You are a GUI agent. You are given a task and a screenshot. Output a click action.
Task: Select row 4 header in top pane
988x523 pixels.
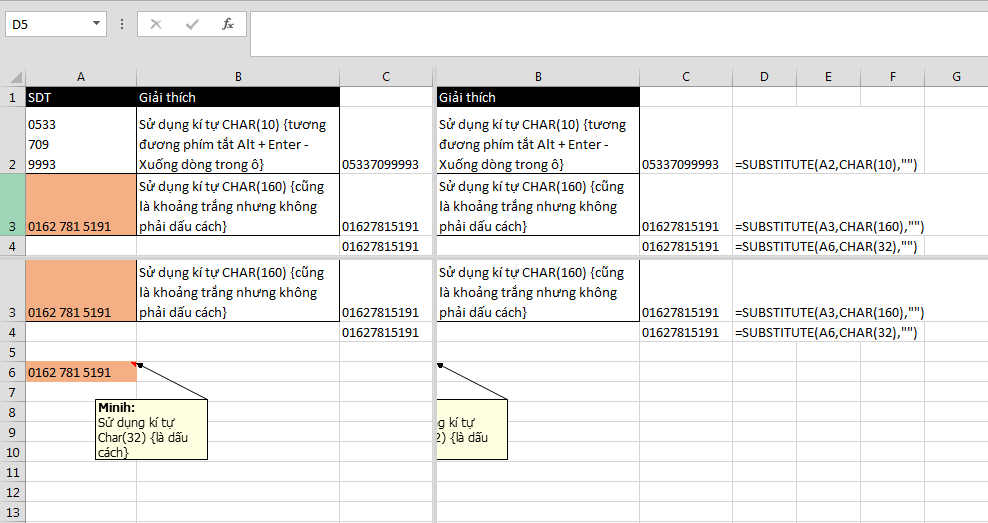pos(13,246)
